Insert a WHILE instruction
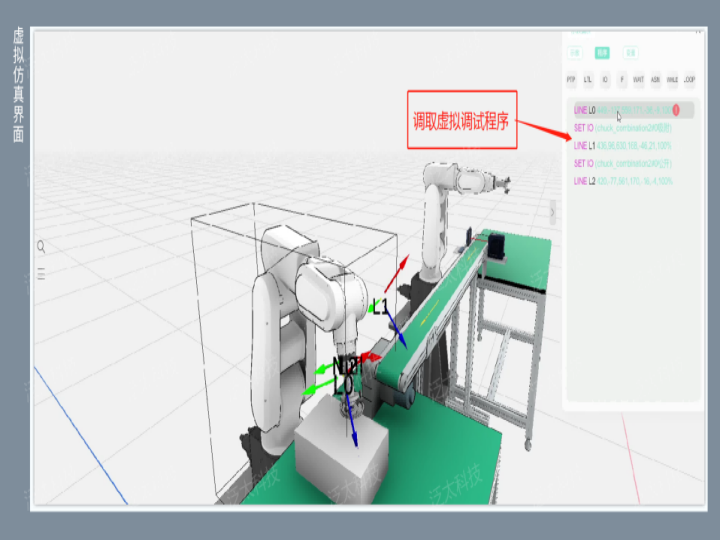Screen dimensions: 720x540 [672, 78]
